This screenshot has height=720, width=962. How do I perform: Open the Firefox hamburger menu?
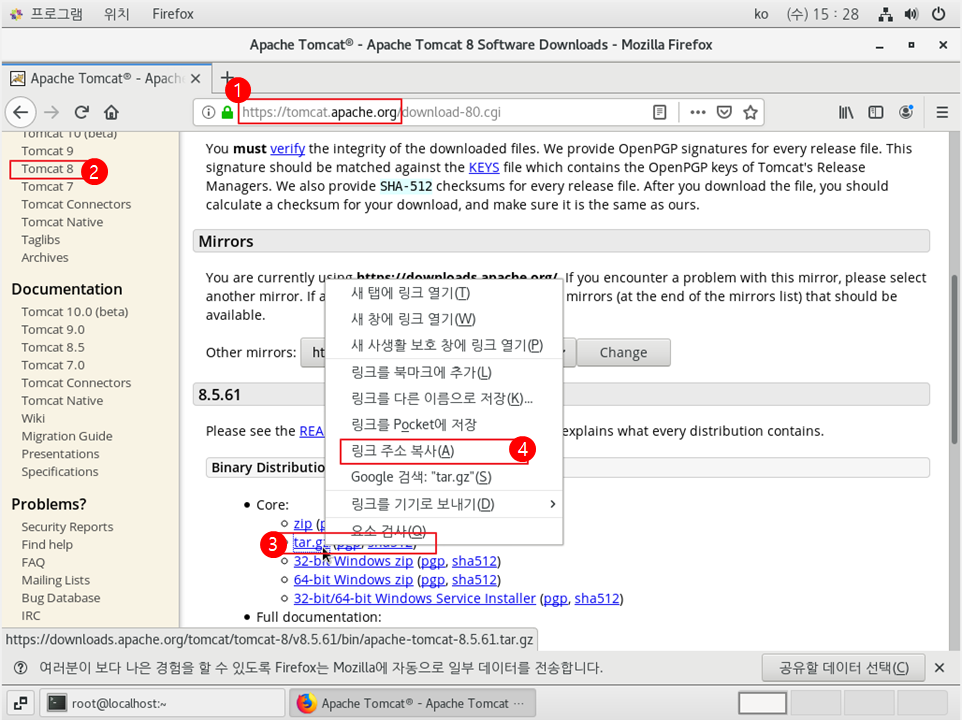coord(942,112)
